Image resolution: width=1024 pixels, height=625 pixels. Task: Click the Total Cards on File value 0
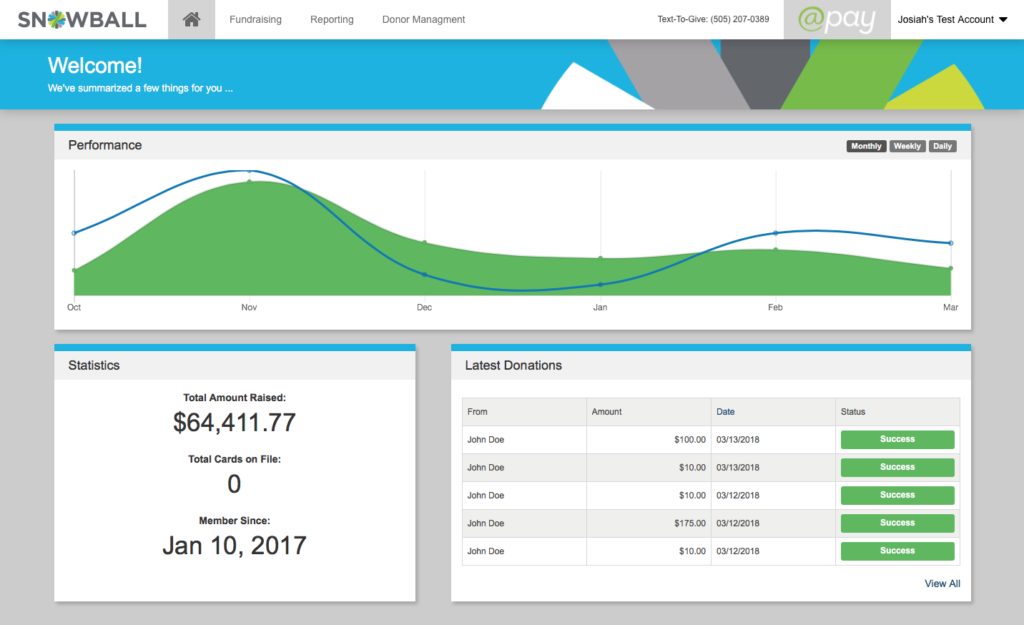coord(234,484)
